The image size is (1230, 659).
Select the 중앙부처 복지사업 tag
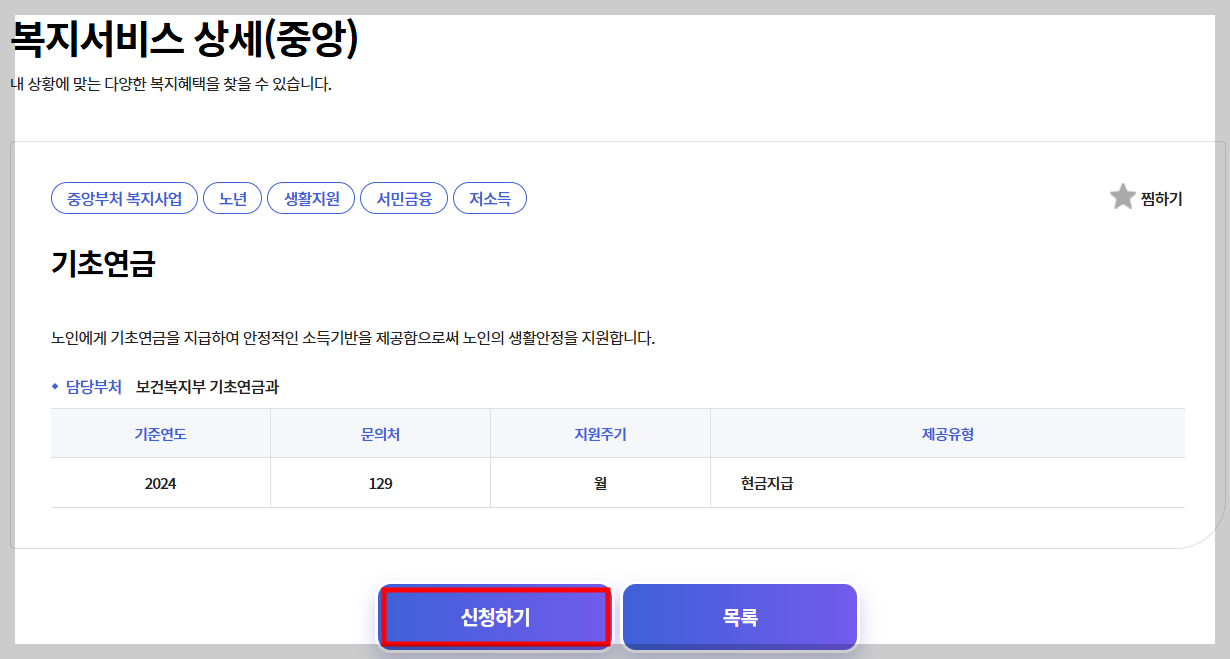pyautogui.click(x=125, y=199)
